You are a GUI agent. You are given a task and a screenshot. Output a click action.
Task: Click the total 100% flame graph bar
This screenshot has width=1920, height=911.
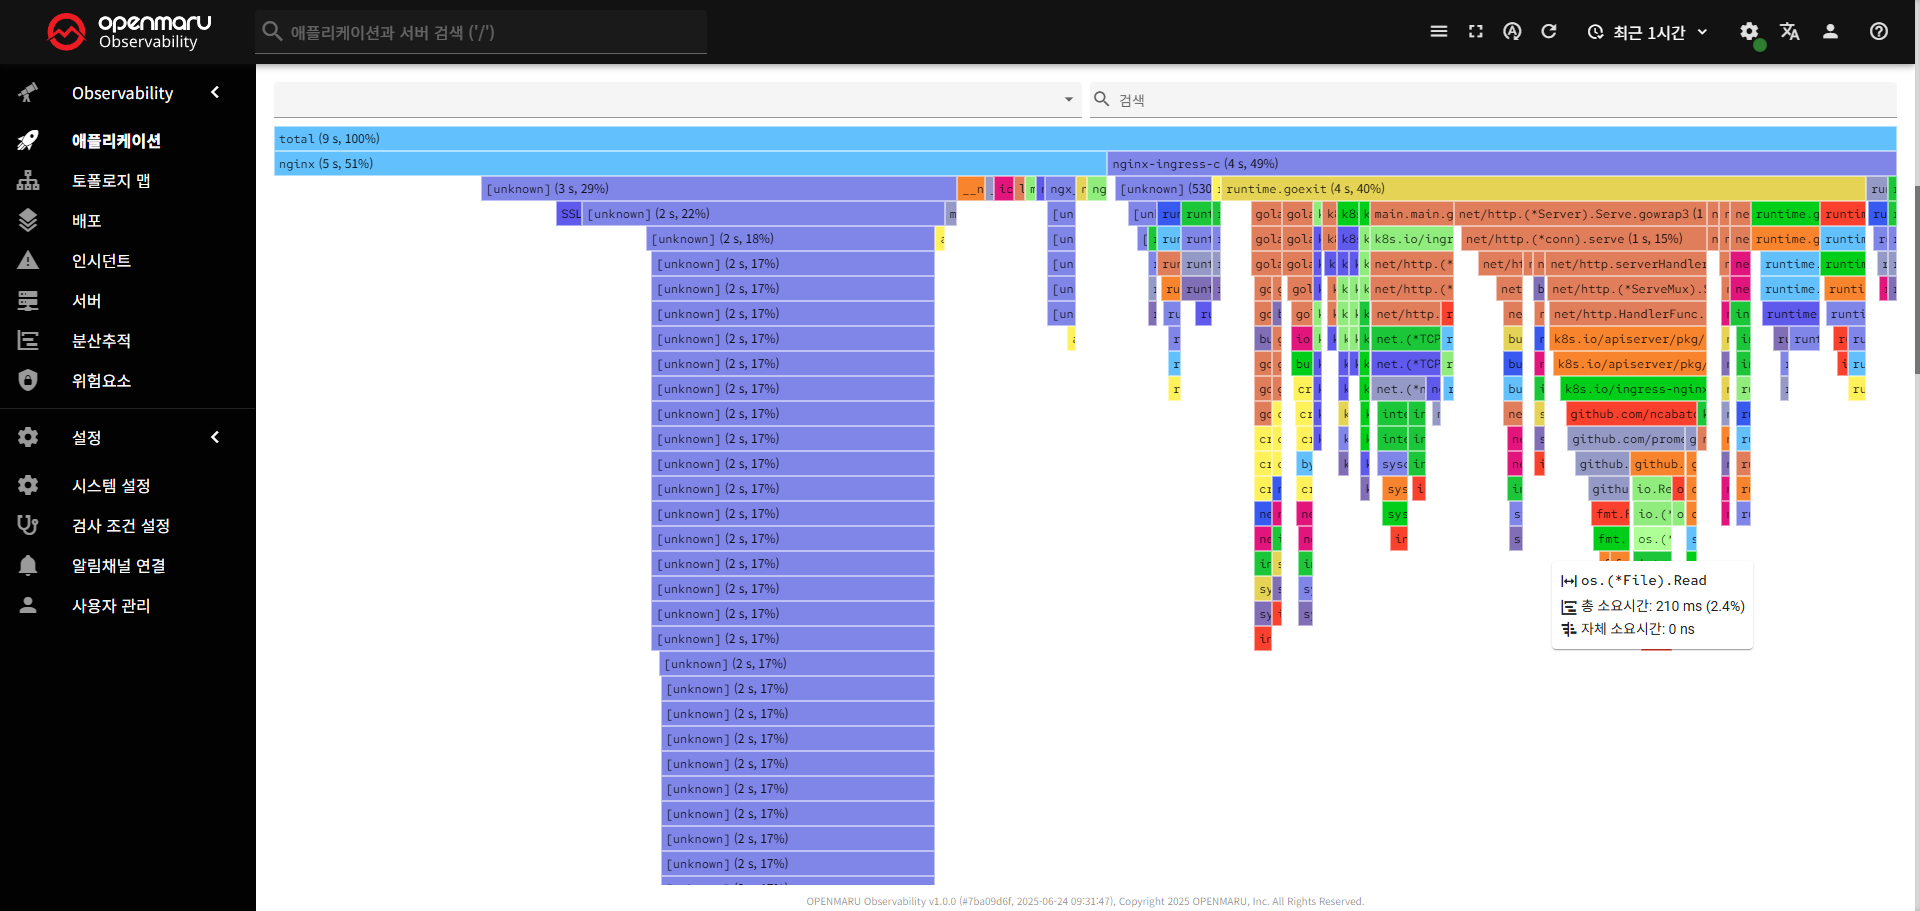[1085, 139]
